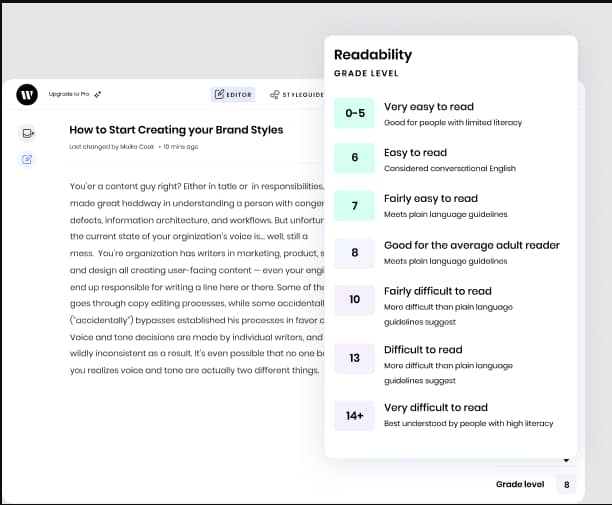
Task: Click into the document body paragraph
Action: 190,278
